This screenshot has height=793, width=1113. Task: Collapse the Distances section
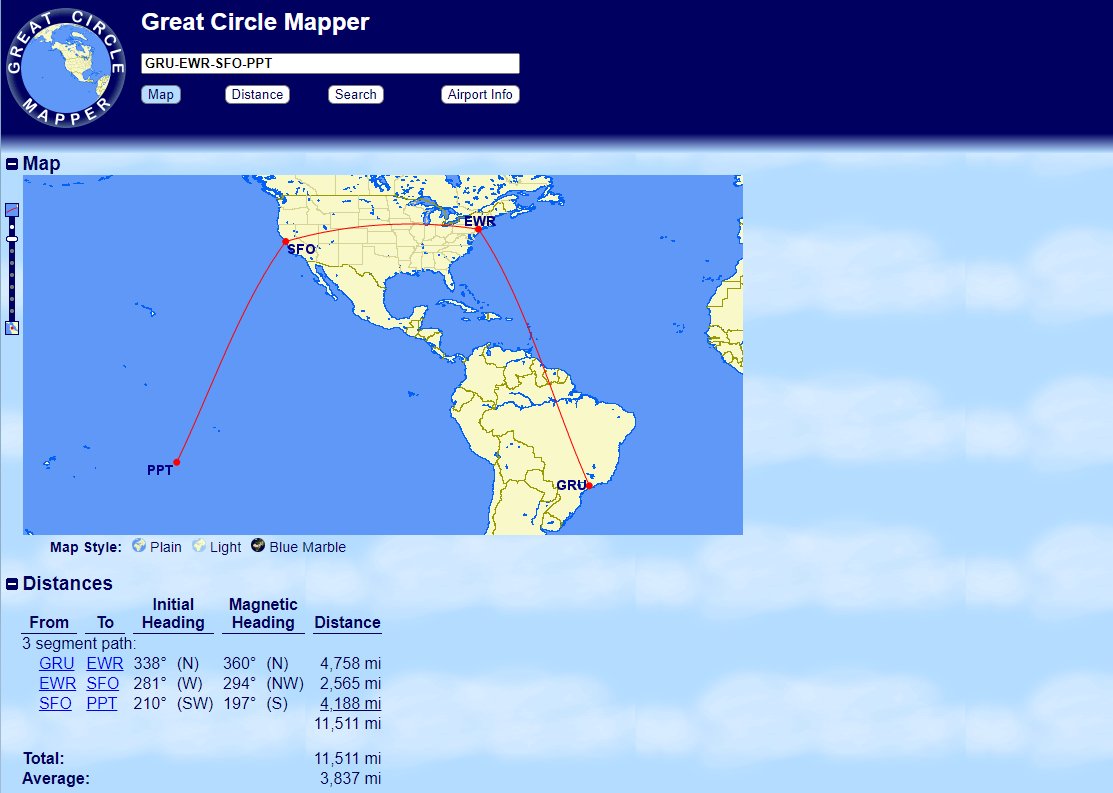pos(12,584)
